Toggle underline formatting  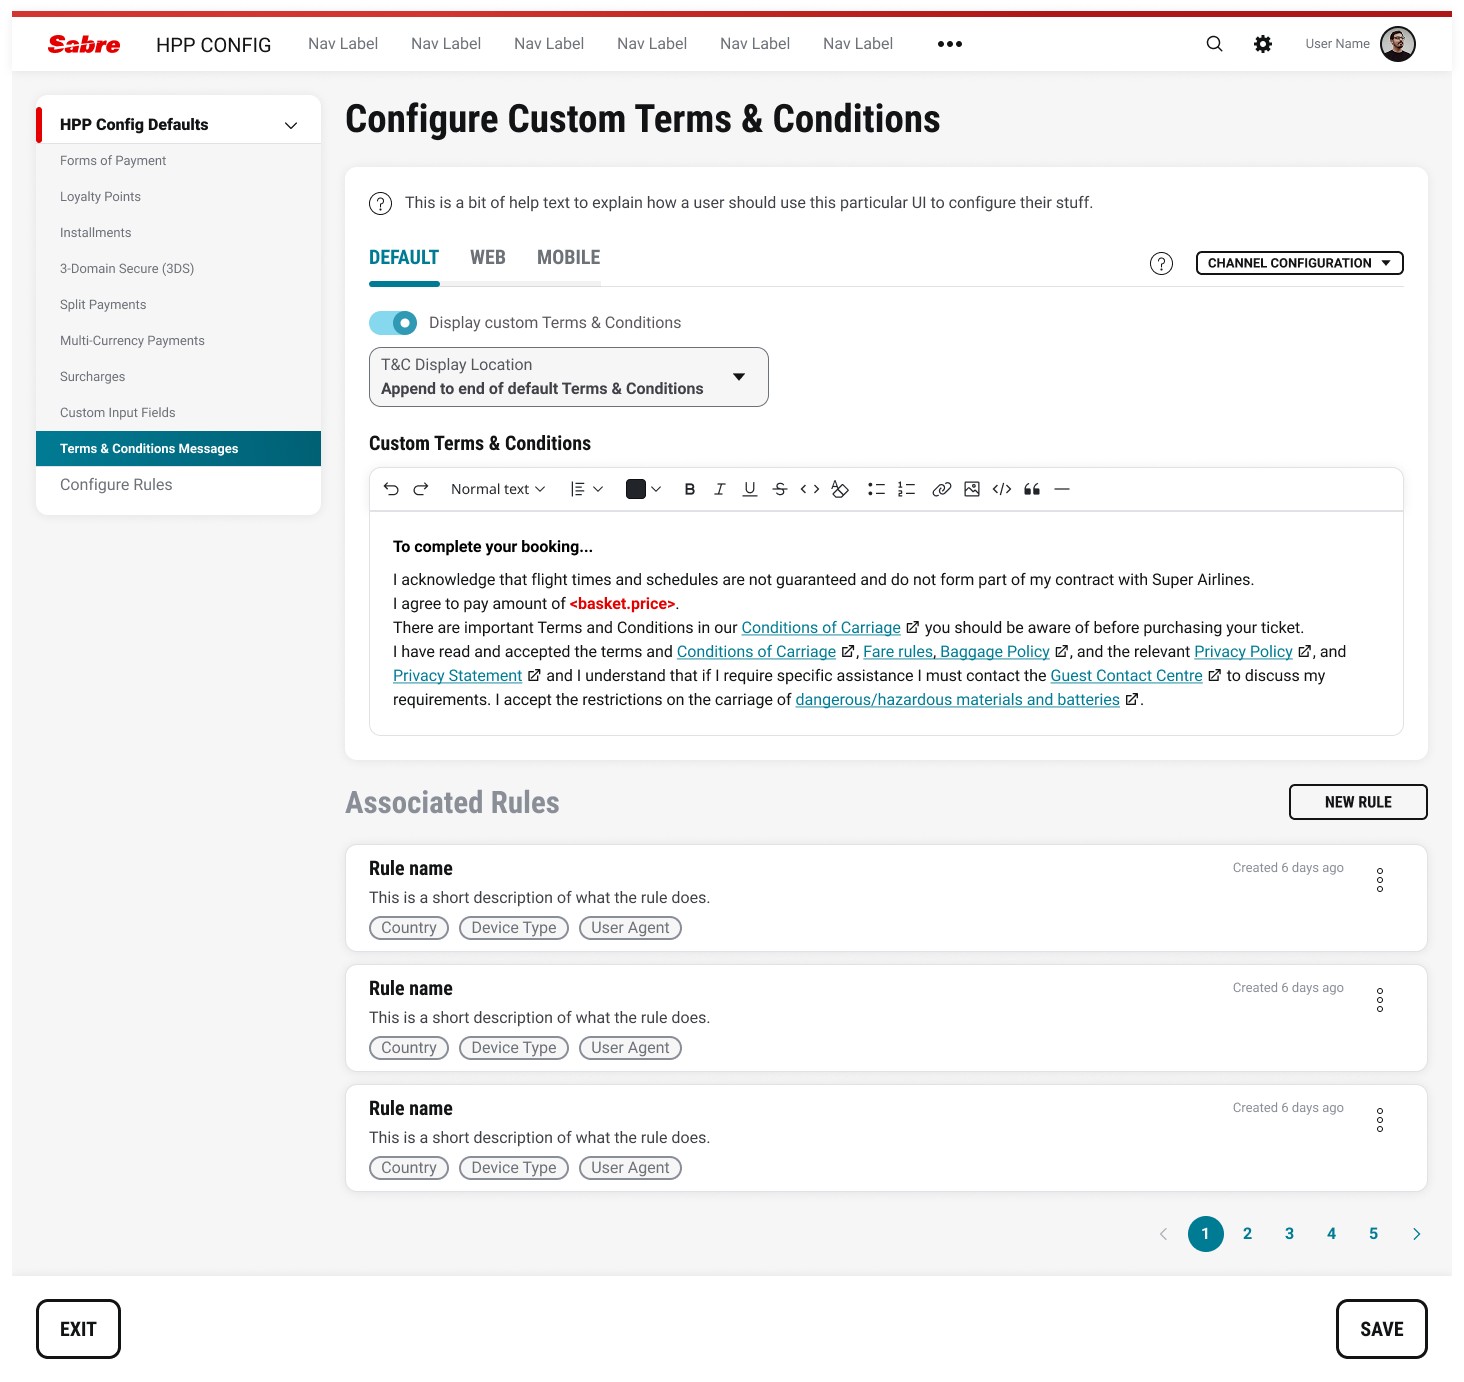750,489
